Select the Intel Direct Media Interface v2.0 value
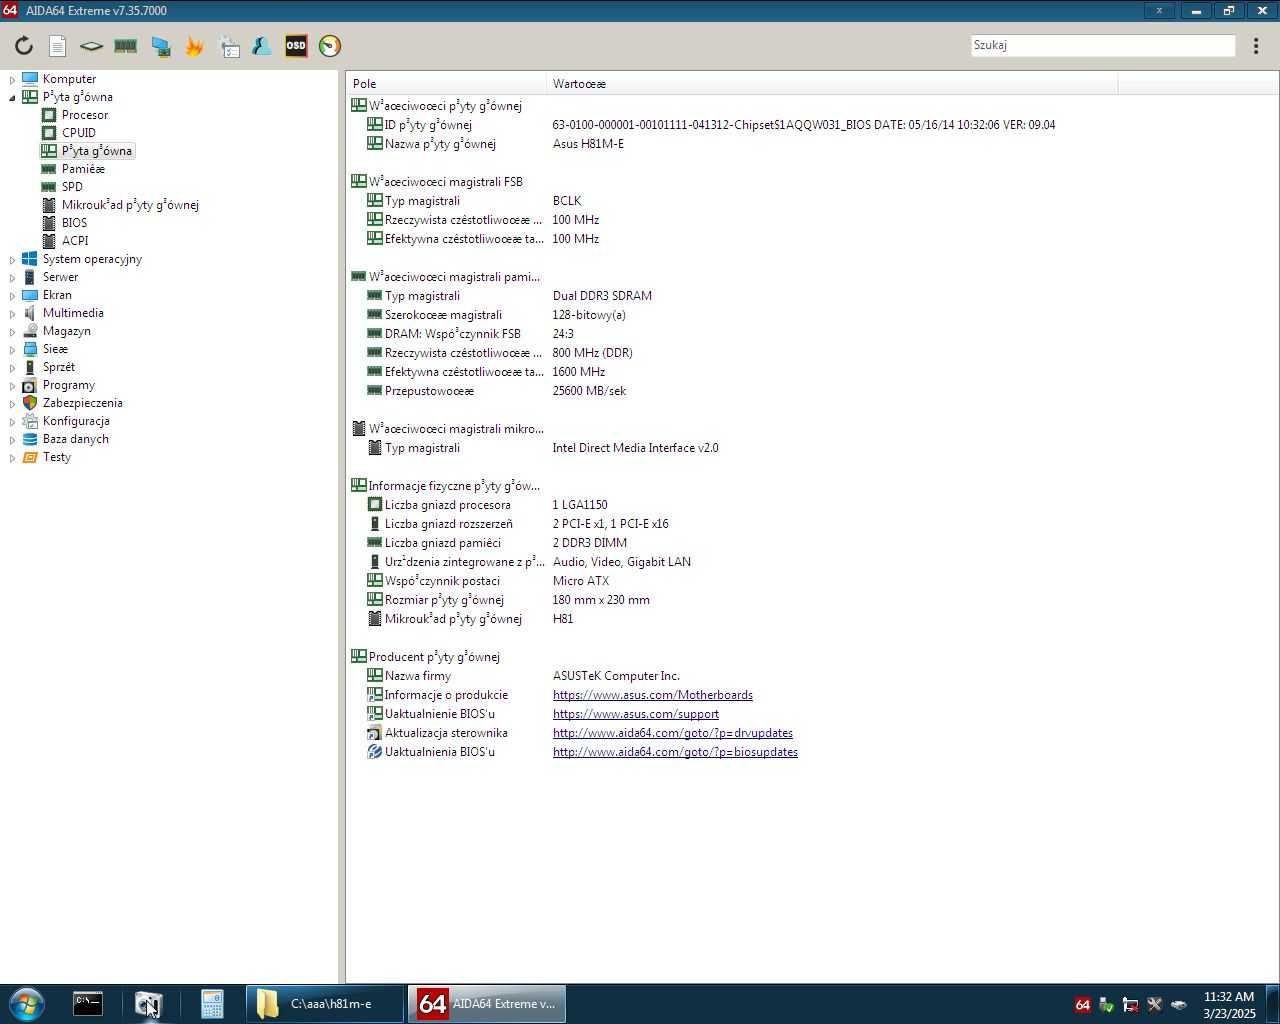The image size is (1280, 1024). (x=635, y=448)
